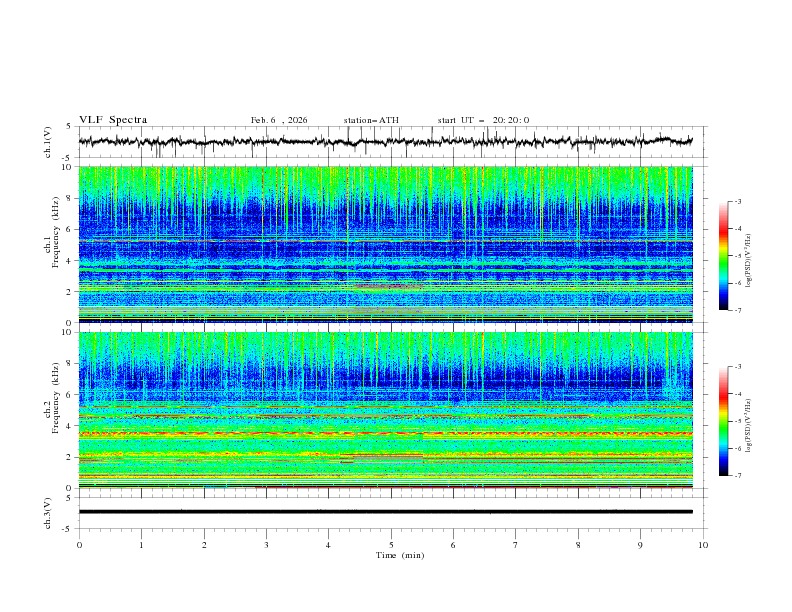Click the ch.1 'Frequency (kHz)' axis label
Viewport: 792px width, 612px height.
(56, 232)
